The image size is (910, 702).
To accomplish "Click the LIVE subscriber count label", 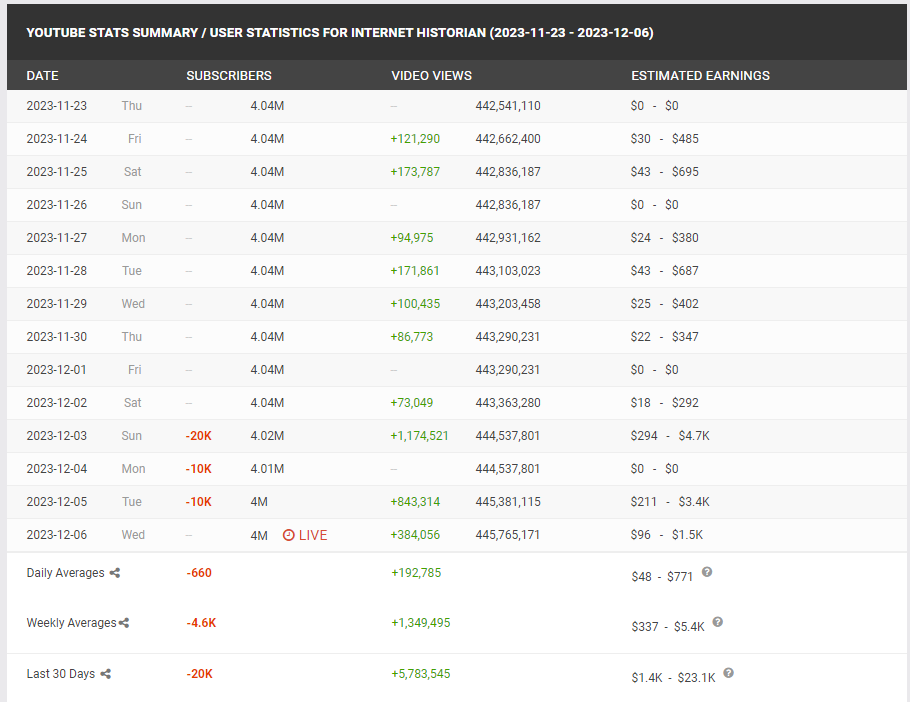I will (313, 535).
